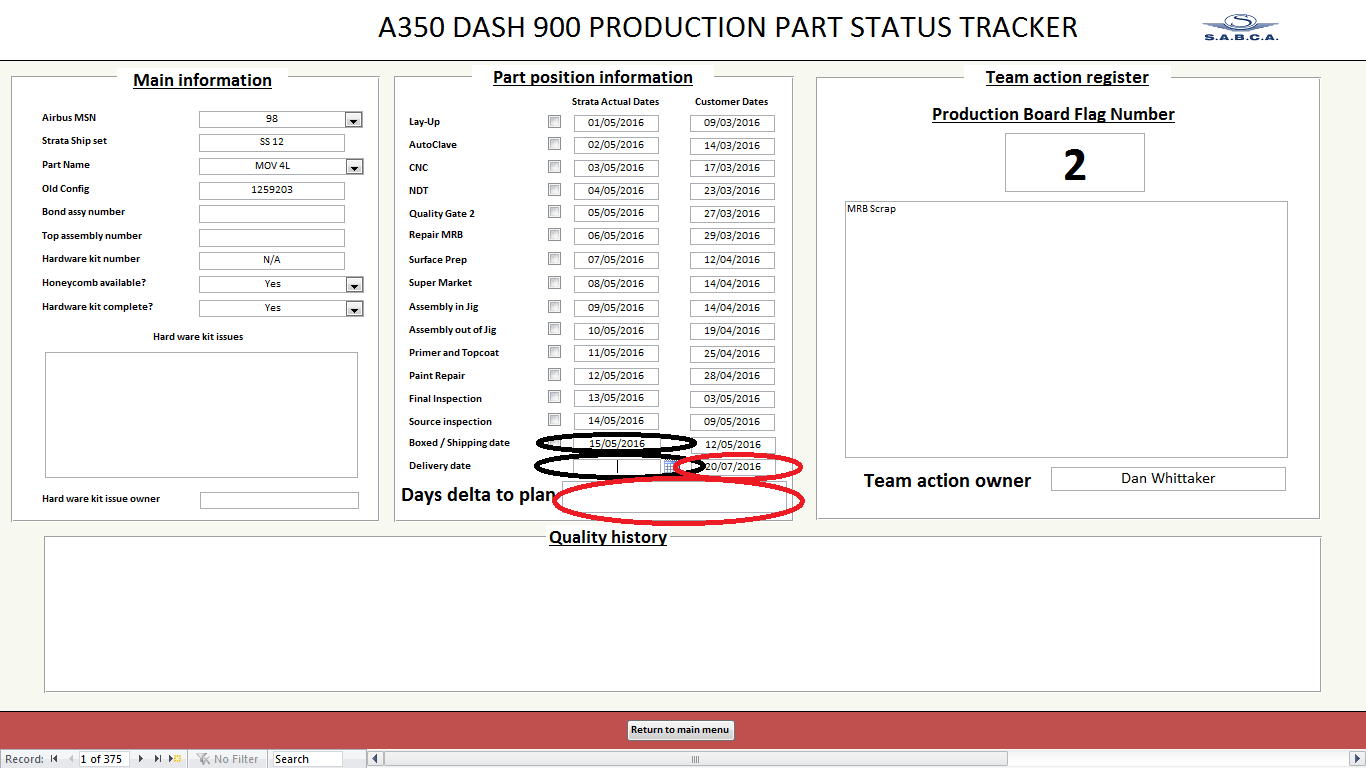Edit the Strata Ship set field
The width and height of the screenshot is (1366, 768).
pos(272,142)
